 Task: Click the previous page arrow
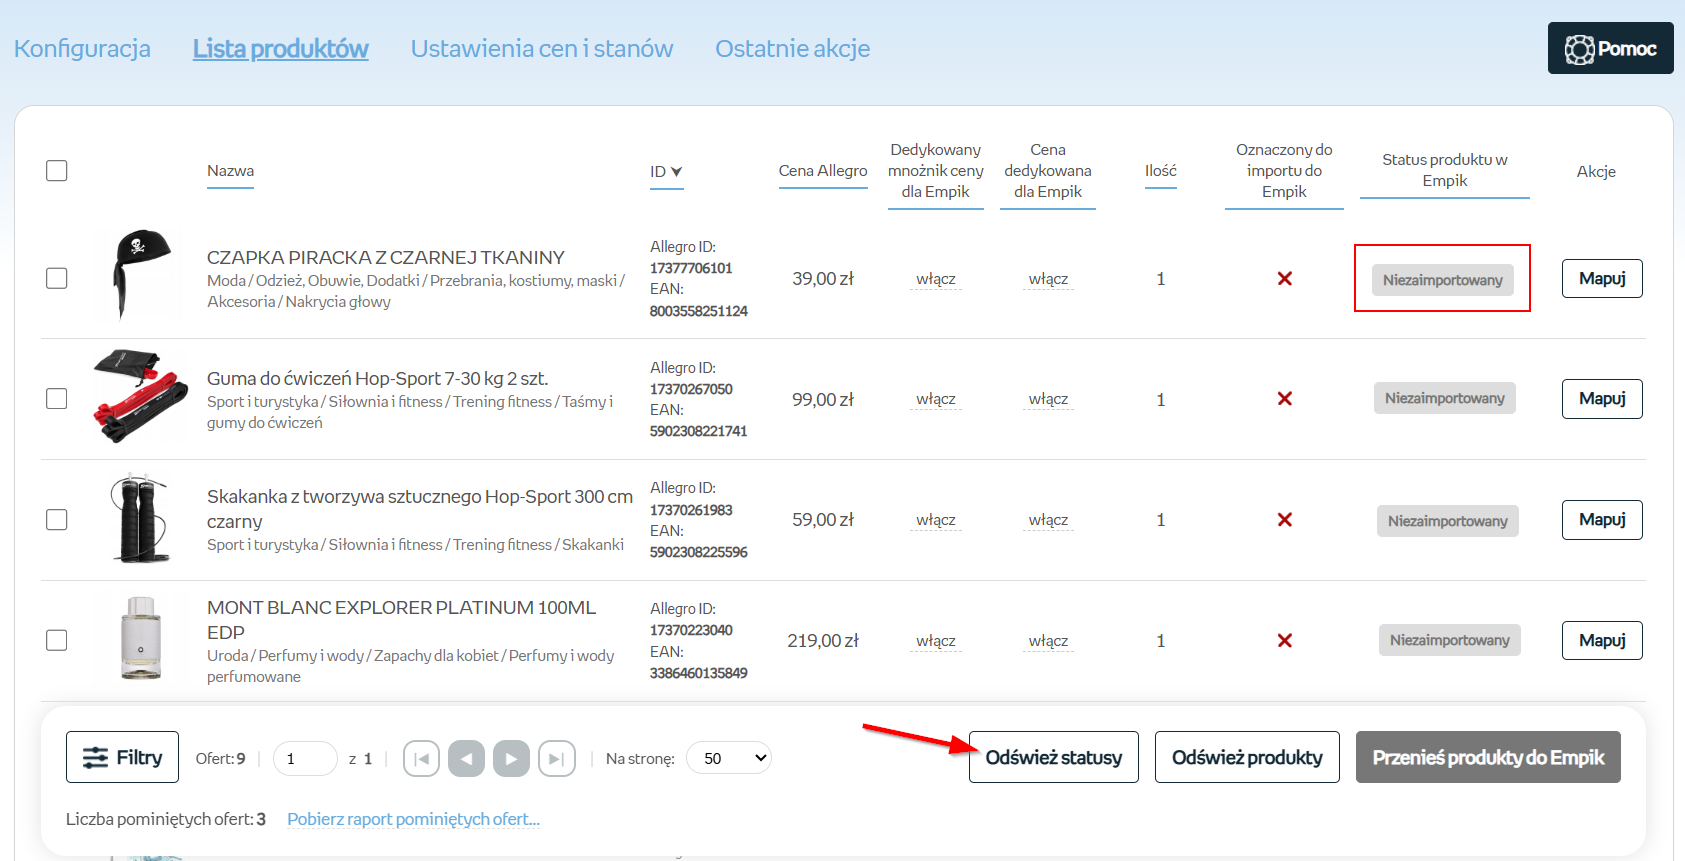(x=466, y=759)
